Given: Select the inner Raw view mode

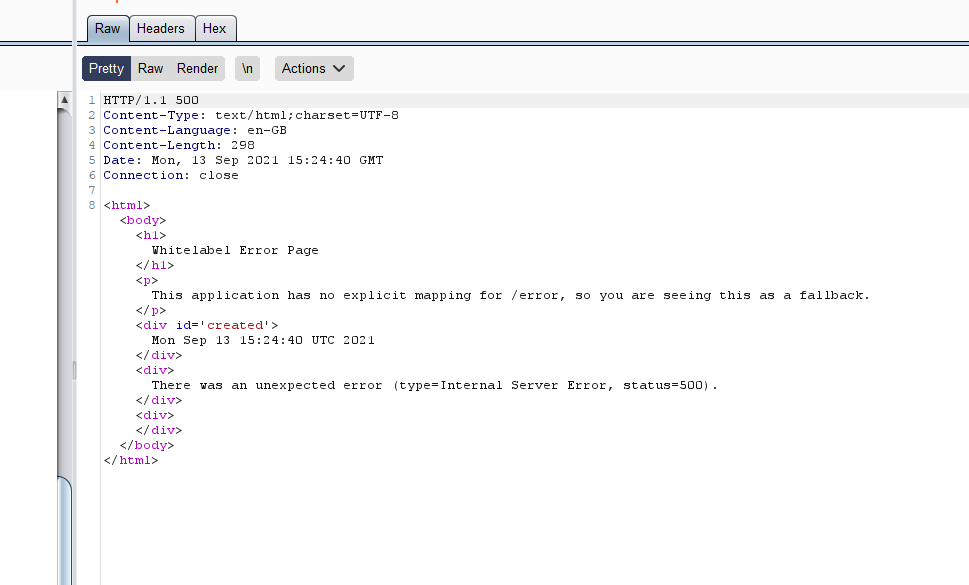Looking at the screenshot, I should [150, 69].
